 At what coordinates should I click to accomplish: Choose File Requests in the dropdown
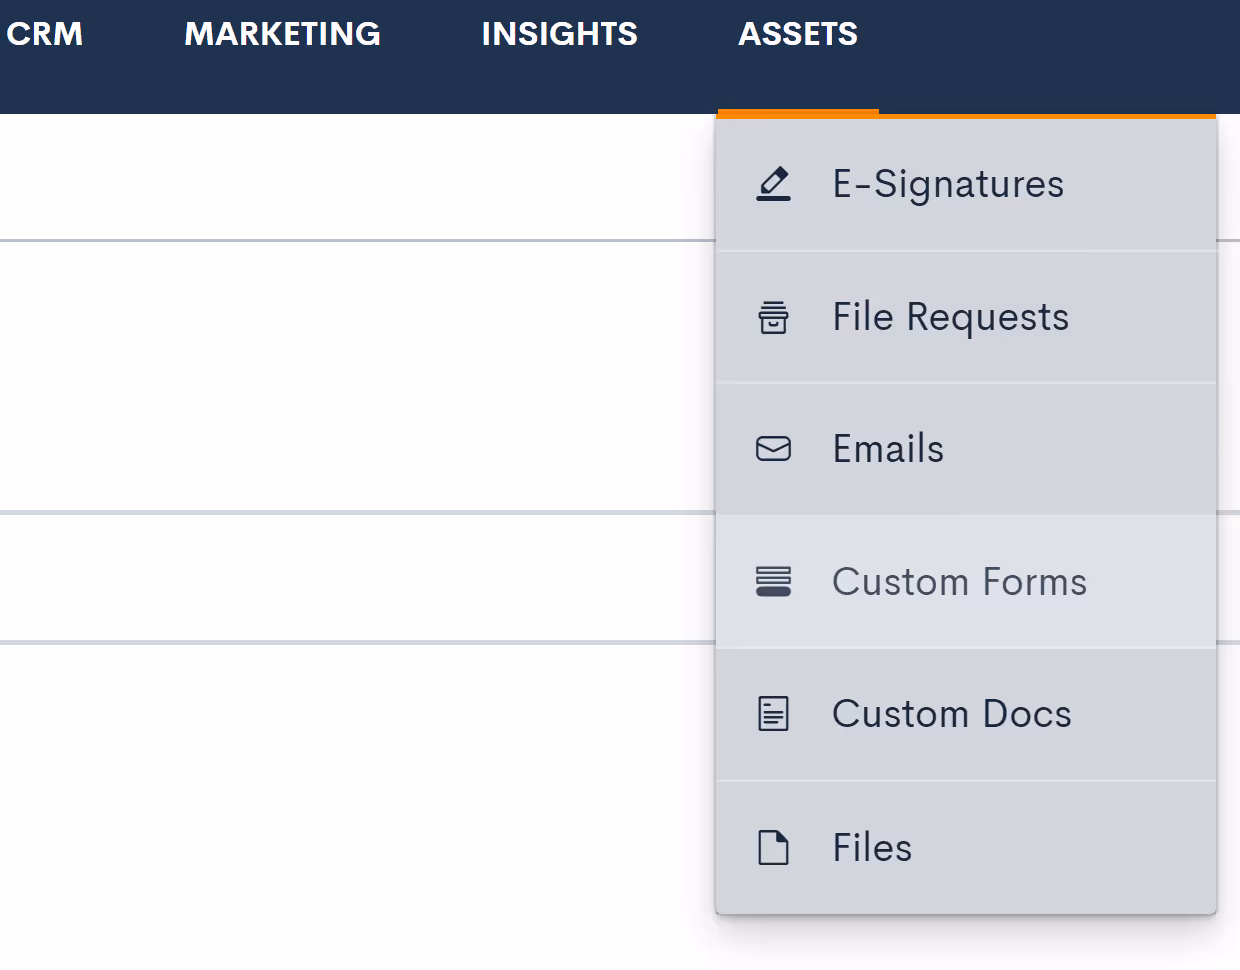pos(966,317)
